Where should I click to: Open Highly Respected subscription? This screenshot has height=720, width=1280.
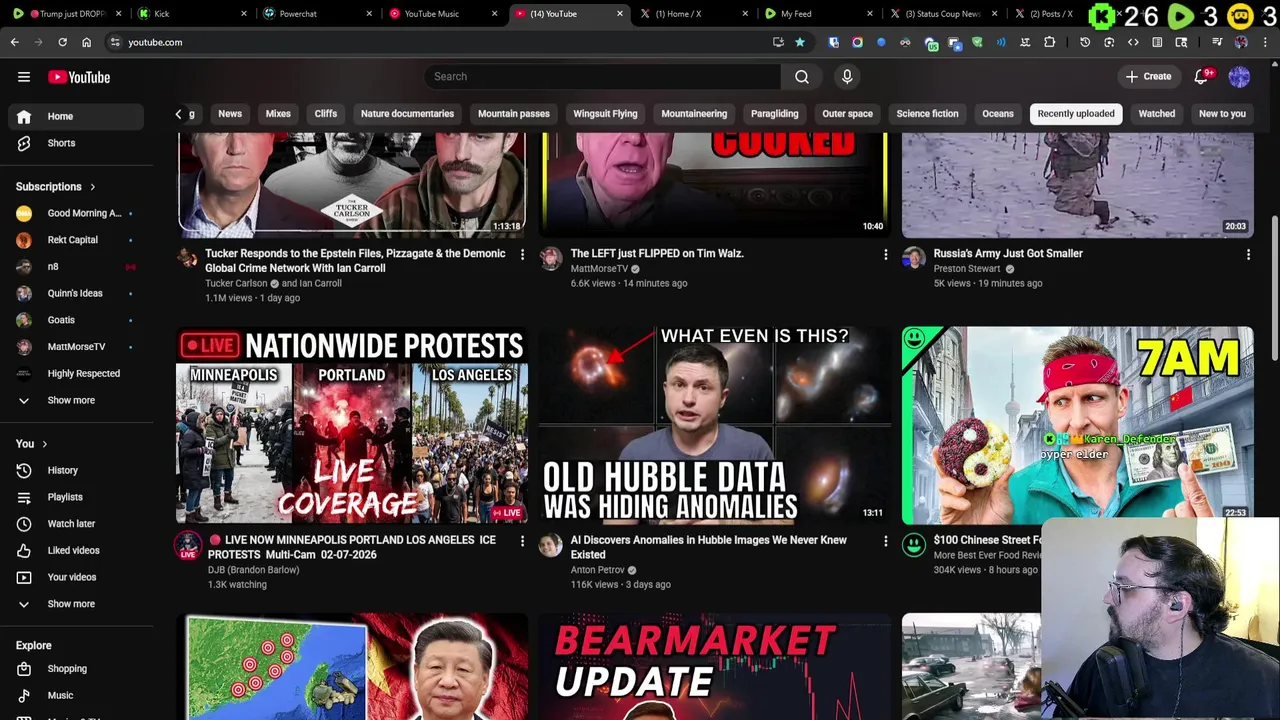point(76,373)
